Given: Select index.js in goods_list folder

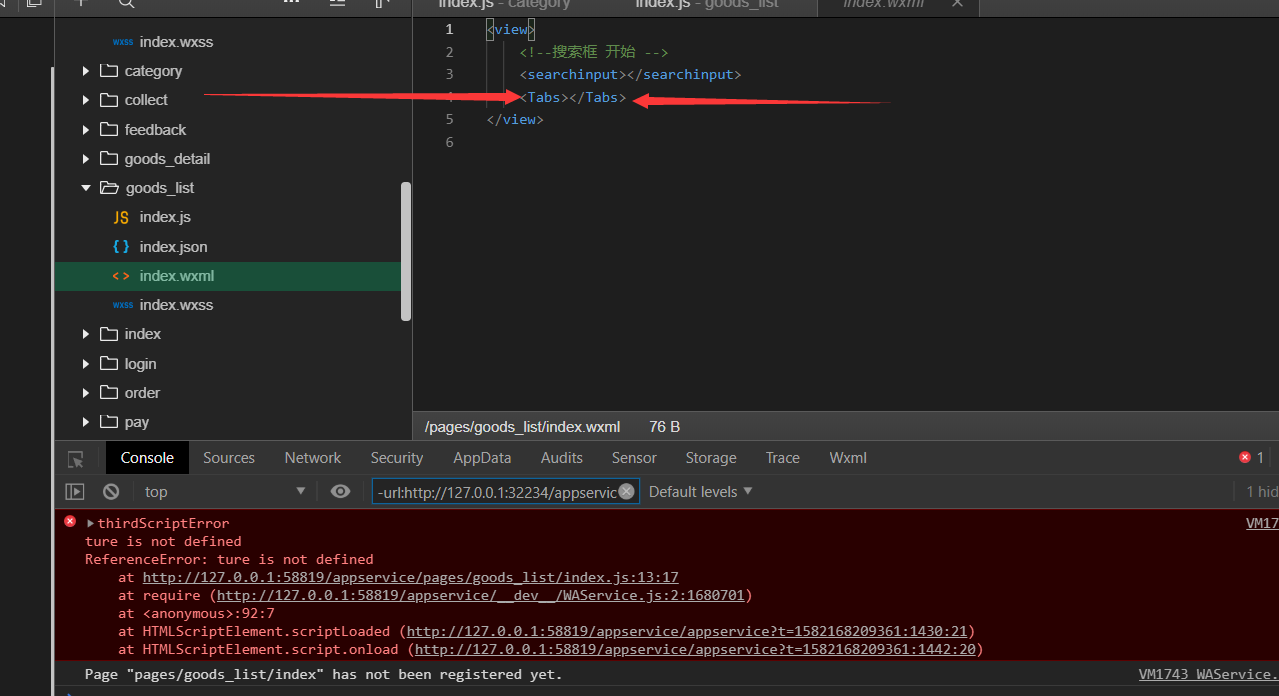Looking at the screenshot, I should 165,217.
